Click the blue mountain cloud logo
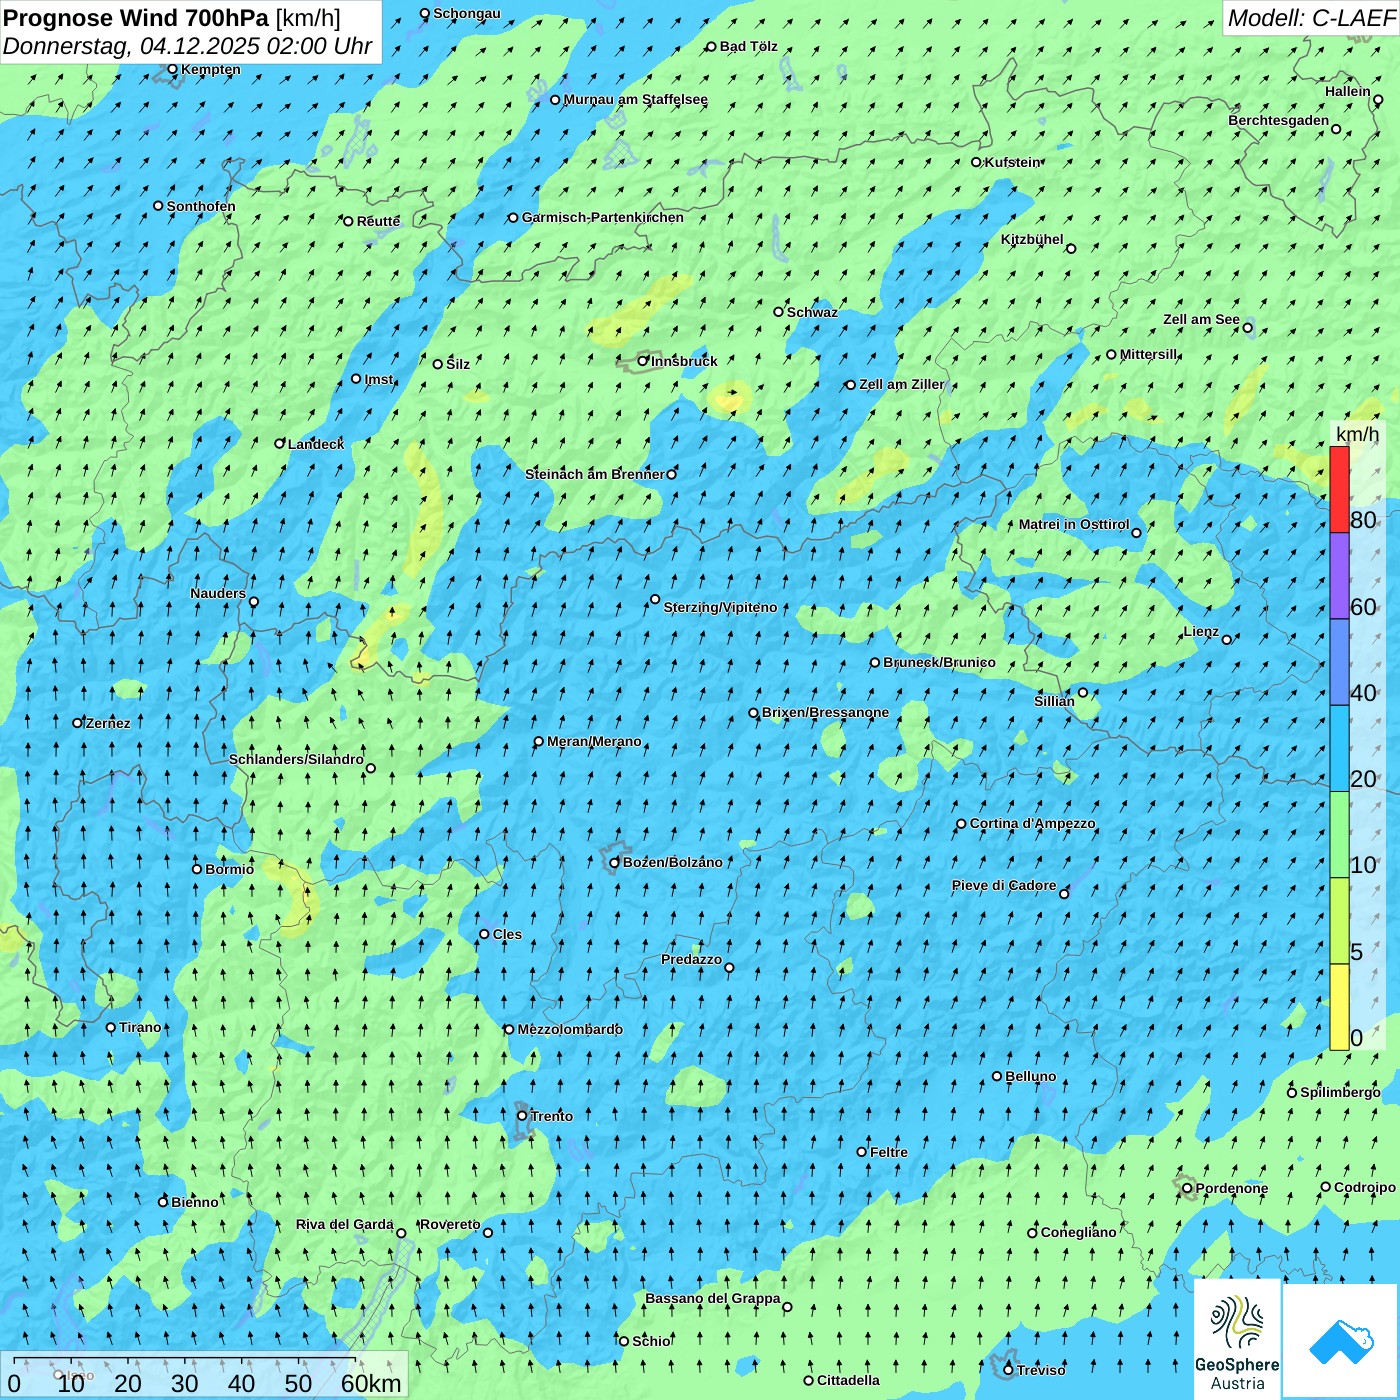This screenshot has width=1400, height=1400. (x=1340, y=1341)
